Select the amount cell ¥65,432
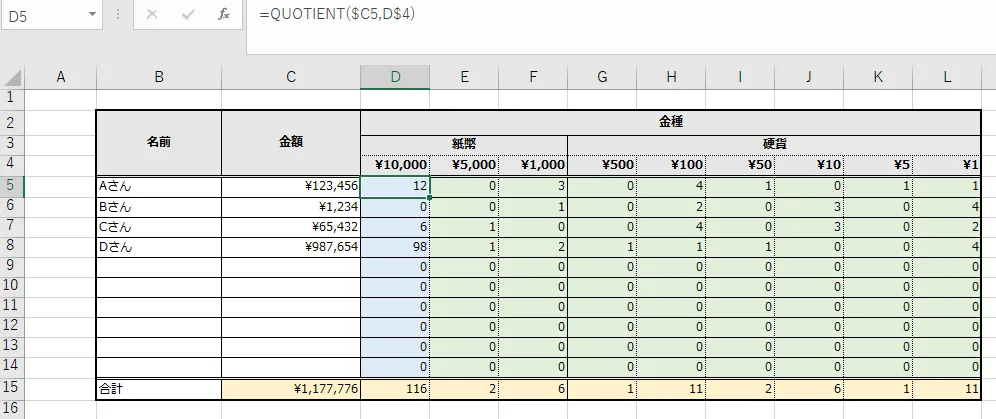Screen dimensions: 996x419 (x=291, y=227)
